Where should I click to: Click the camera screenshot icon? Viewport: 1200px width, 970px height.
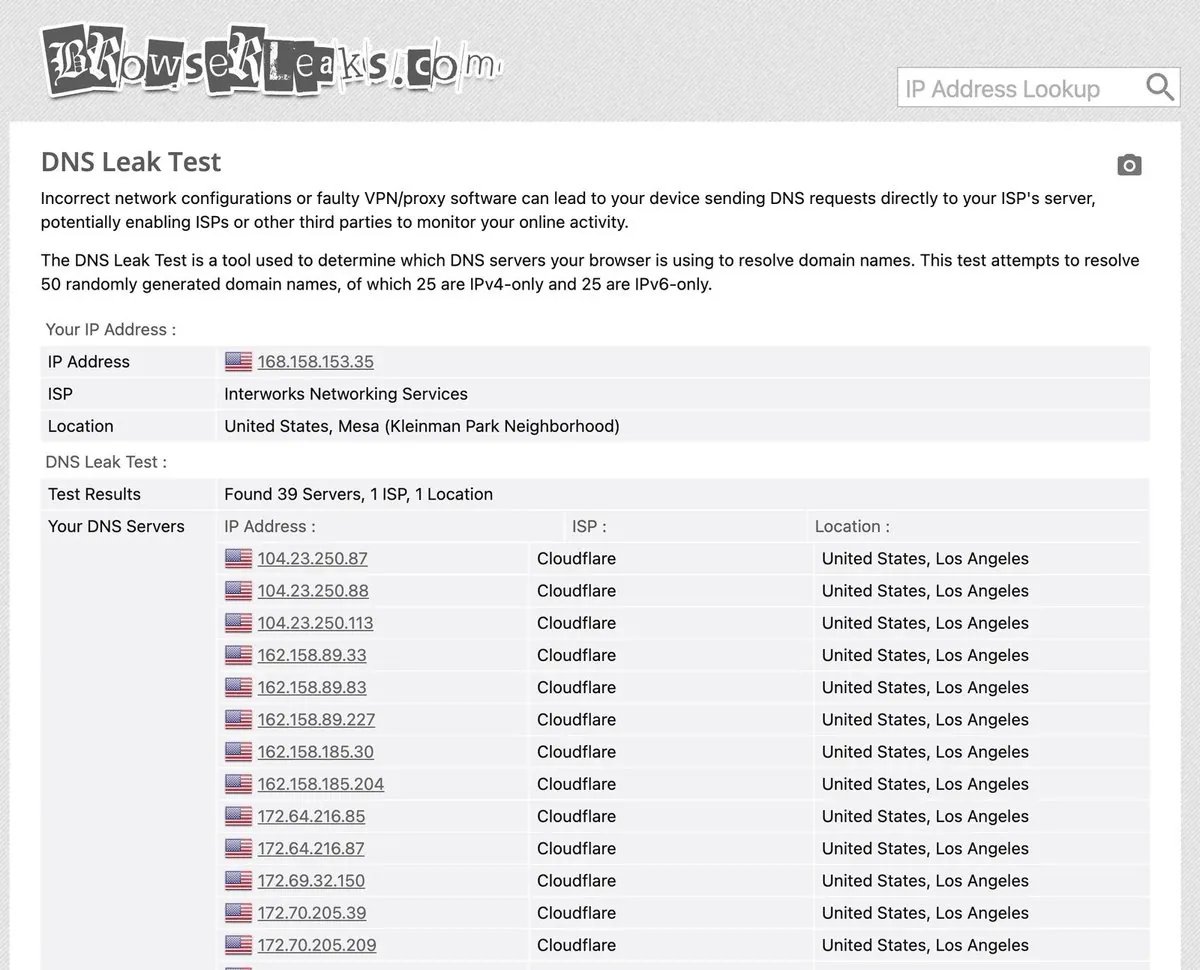[x=1129, y=165]
